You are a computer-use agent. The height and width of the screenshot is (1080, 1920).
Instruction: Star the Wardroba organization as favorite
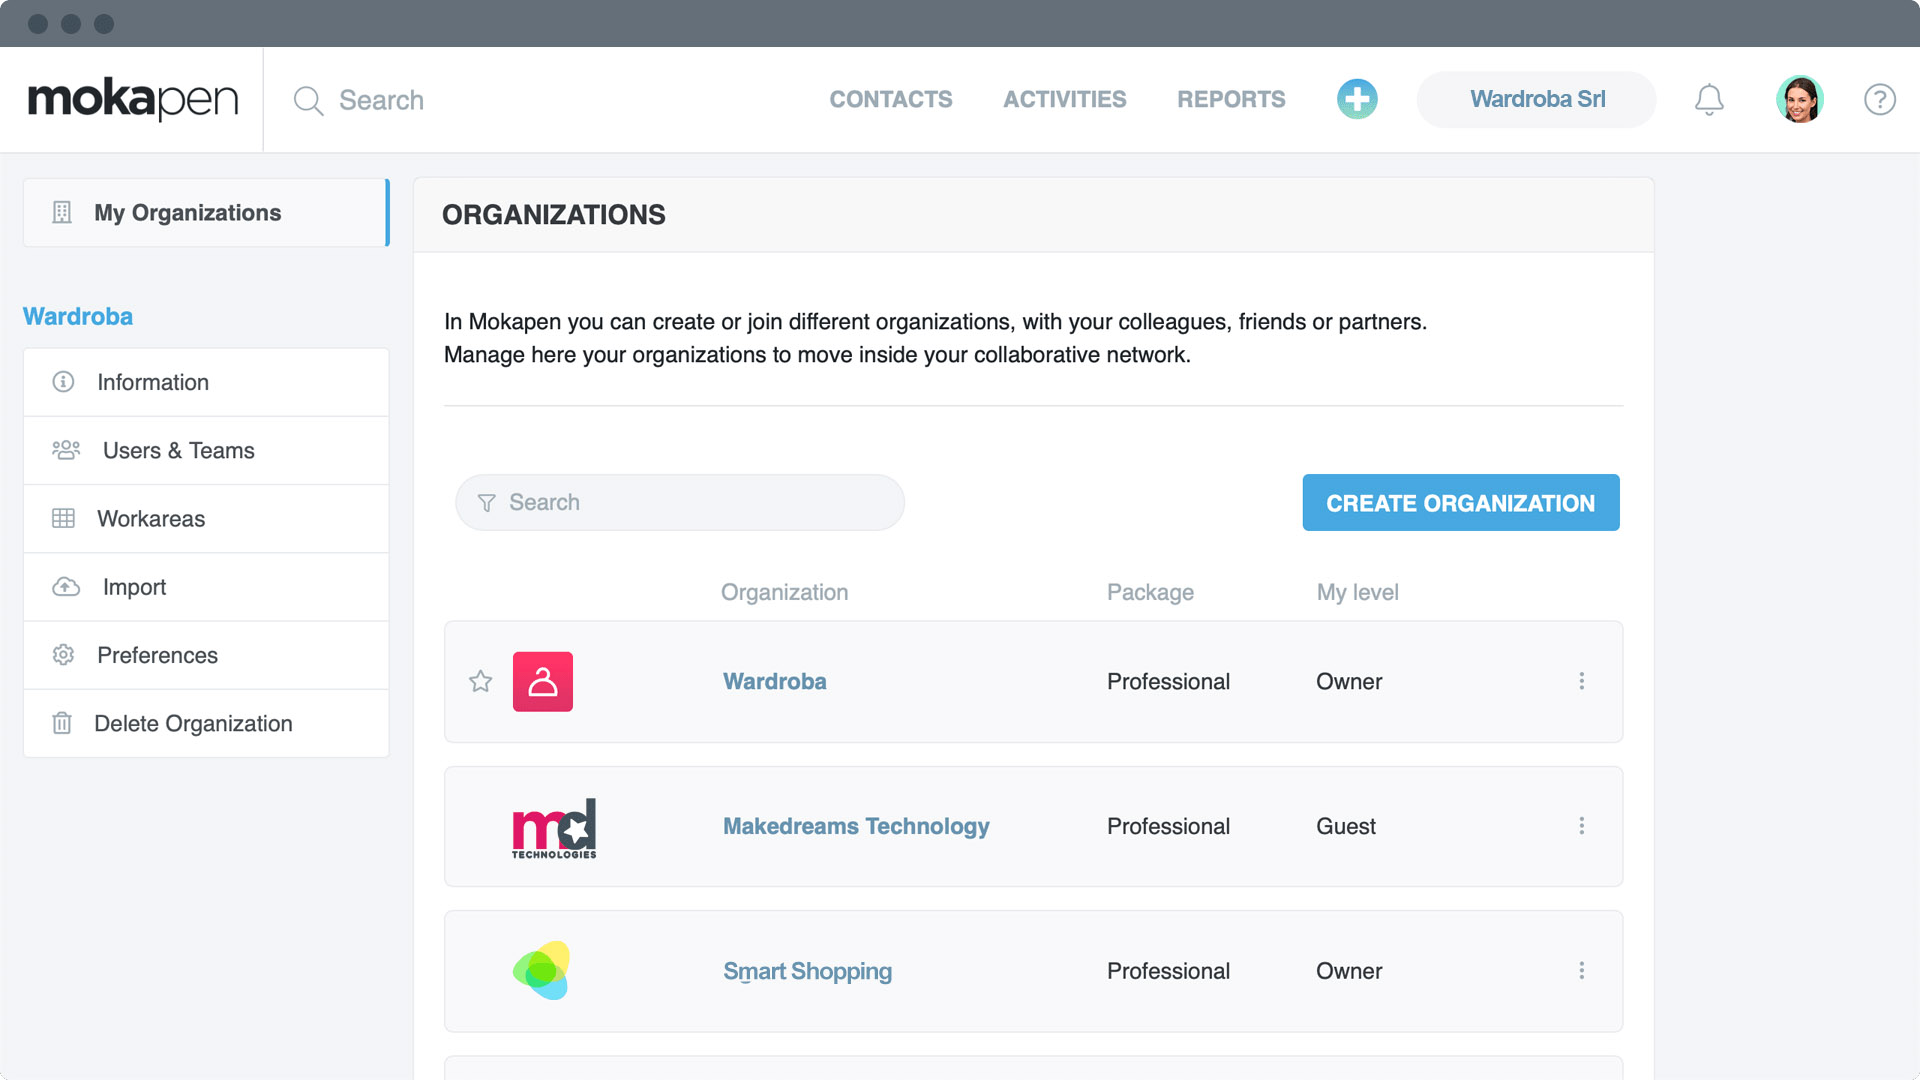[480, 681]
